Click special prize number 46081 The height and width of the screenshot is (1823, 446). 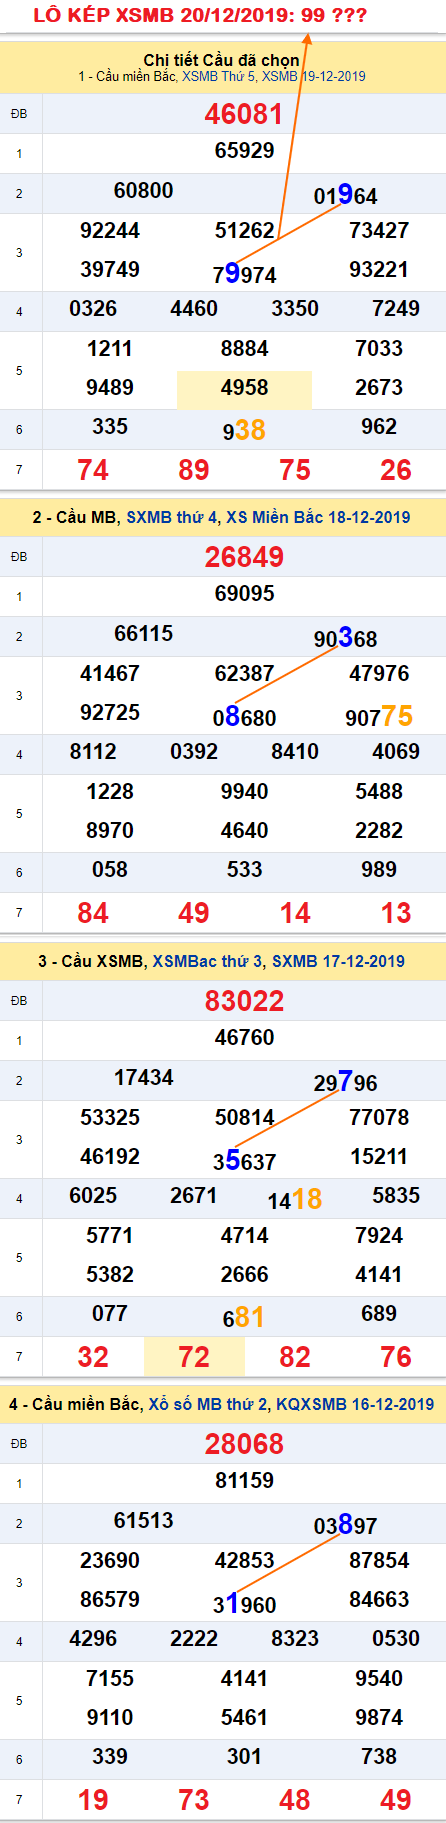point(244,114)
